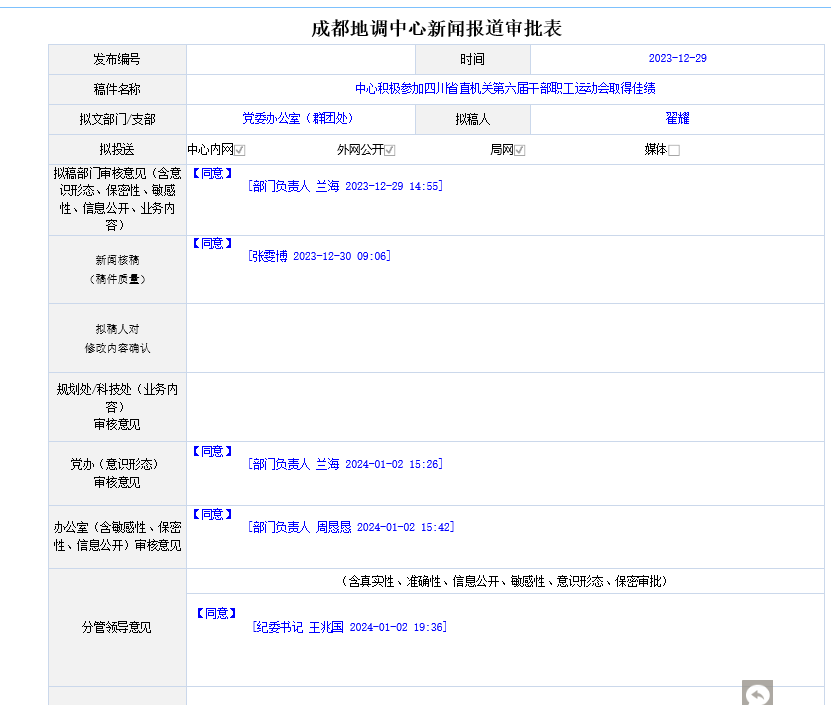
Task: Click the 纪委书记 王兆国 signature
Action: tap(350, 627)
